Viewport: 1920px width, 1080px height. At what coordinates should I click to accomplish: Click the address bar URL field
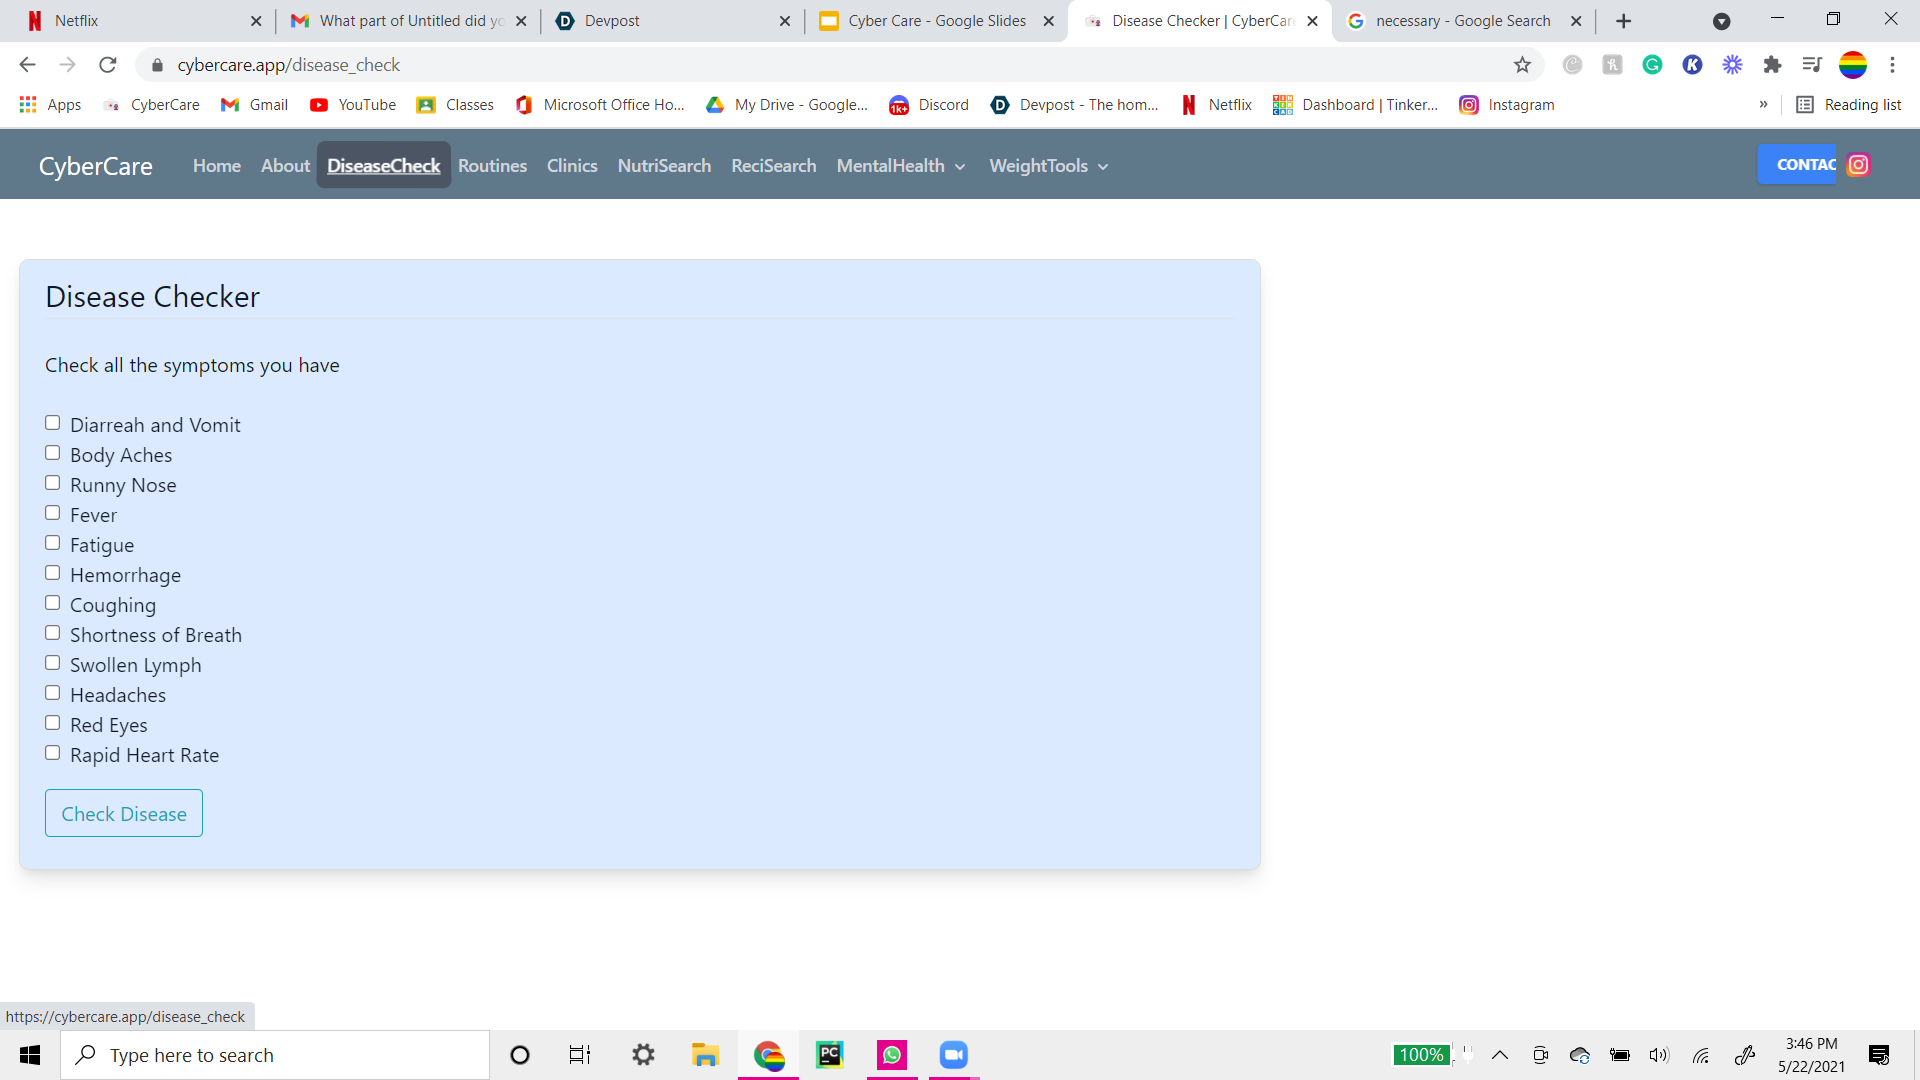click(x=800, y=65)
